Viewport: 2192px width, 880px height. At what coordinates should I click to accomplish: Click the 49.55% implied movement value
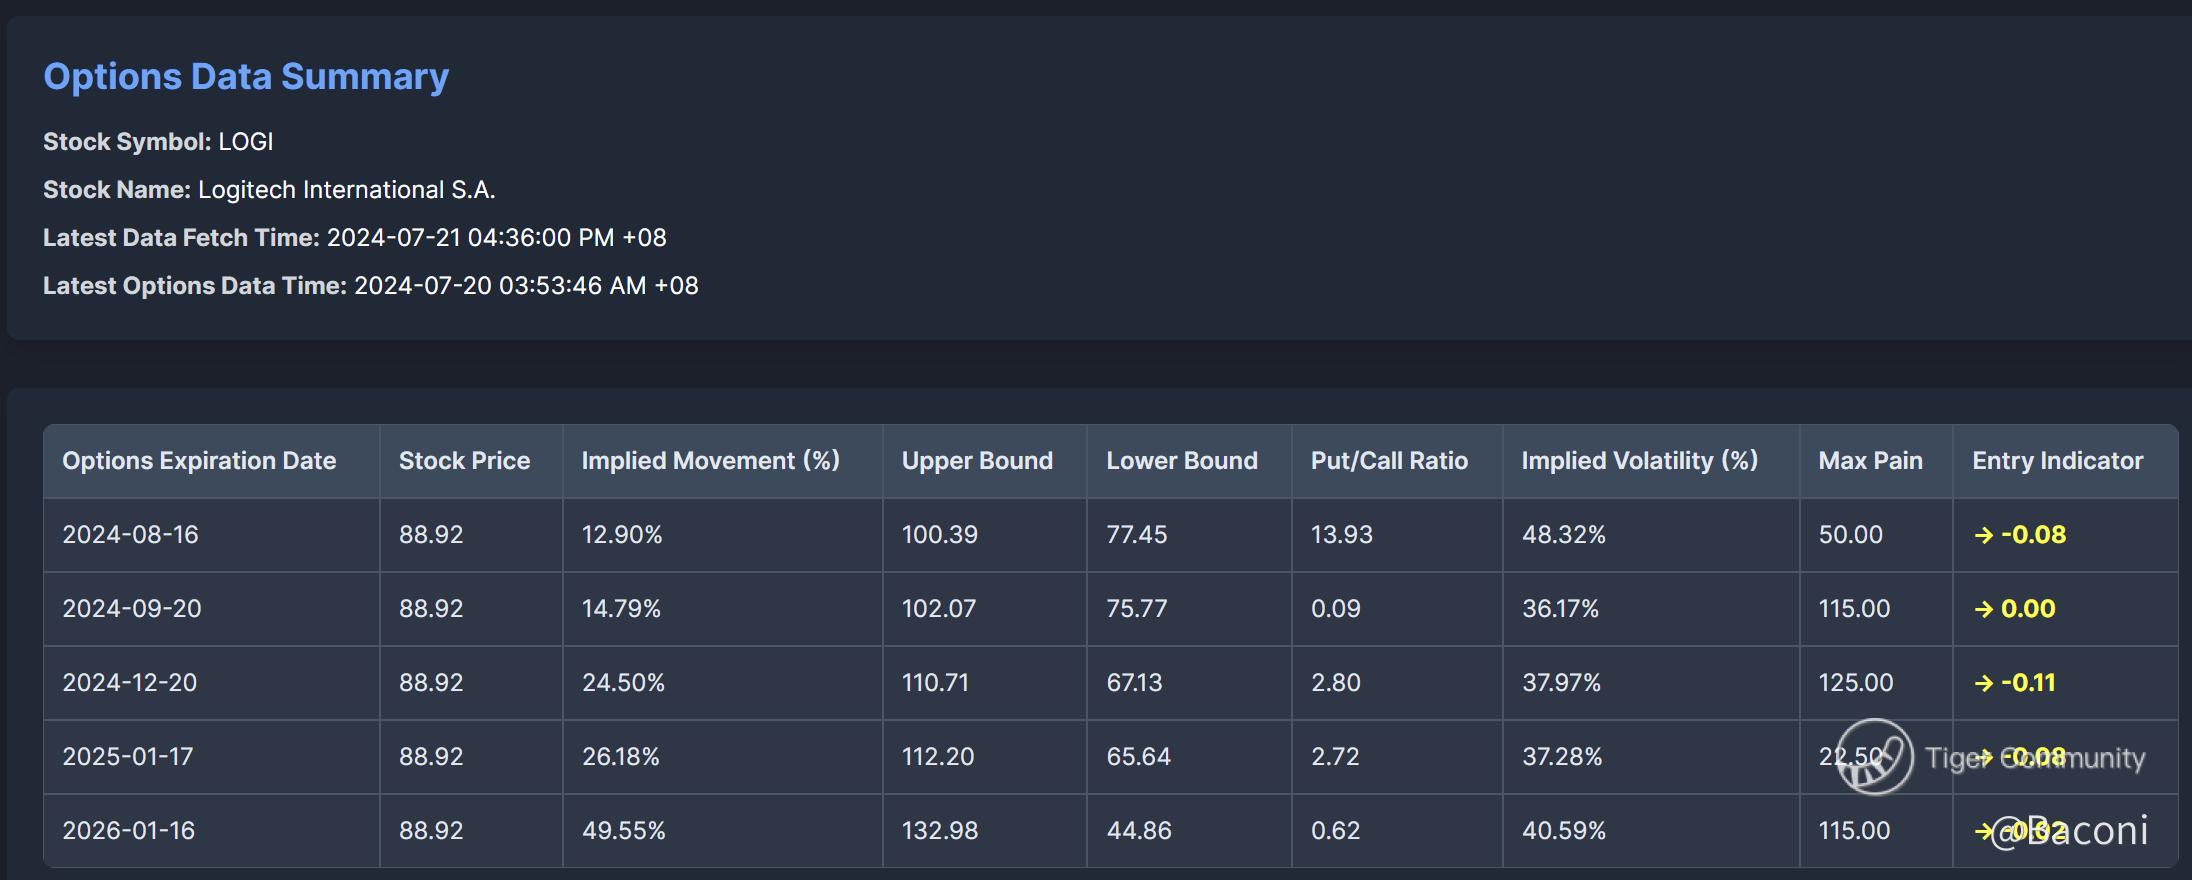(623, 831)
